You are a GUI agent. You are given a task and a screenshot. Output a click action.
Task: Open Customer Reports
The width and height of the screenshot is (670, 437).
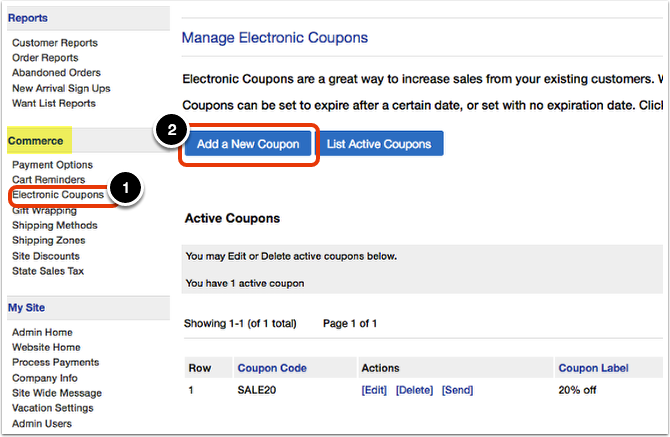point(55,43)
